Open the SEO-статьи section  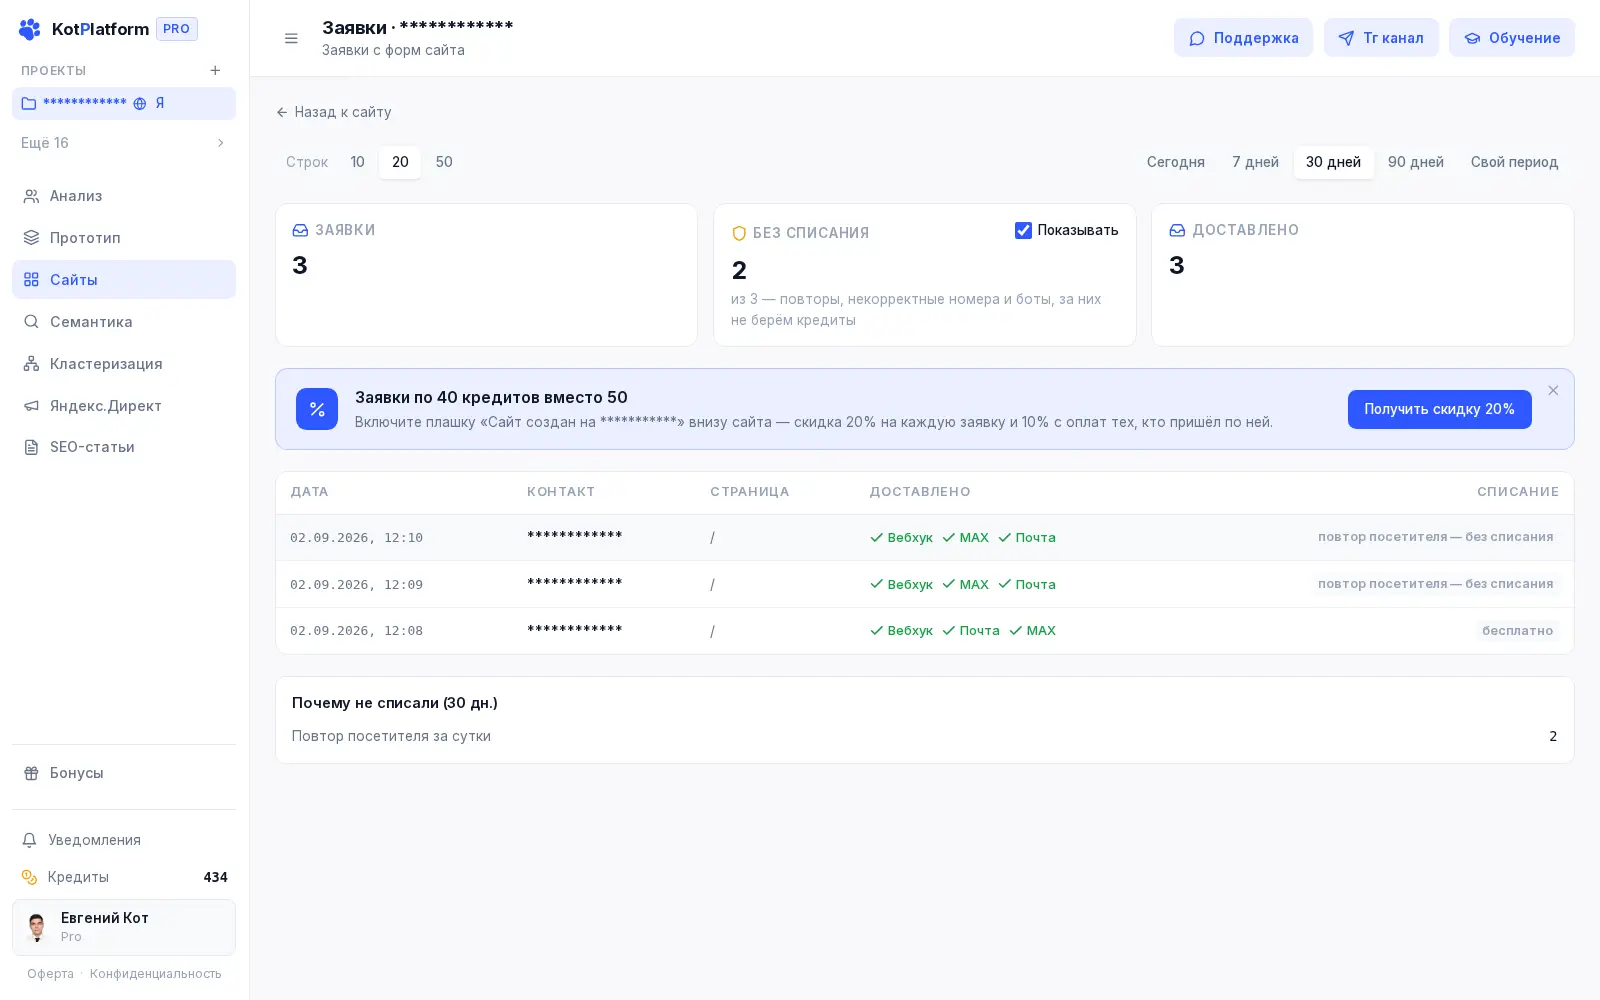pos(124,447)
